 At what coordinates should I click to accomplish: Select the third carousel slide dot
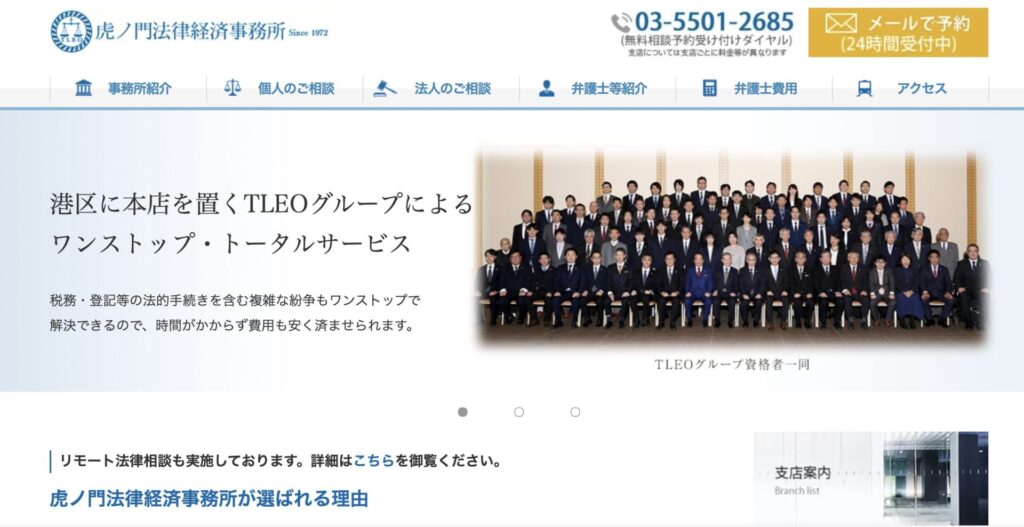(x=575, y=412)
